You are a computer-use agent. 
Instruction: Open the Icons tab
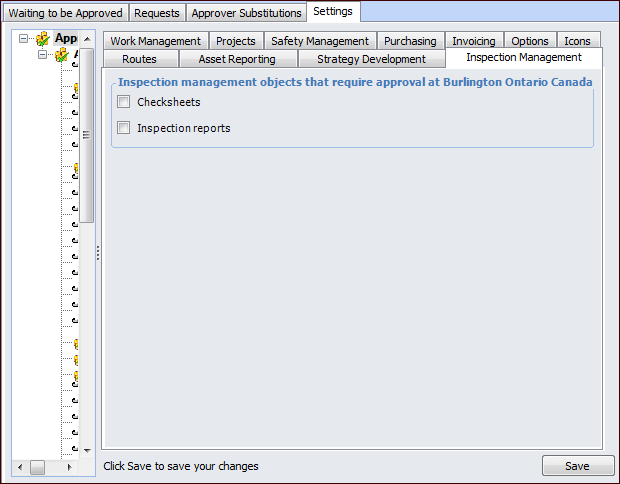pyautogui.click(x=577, y=41)
